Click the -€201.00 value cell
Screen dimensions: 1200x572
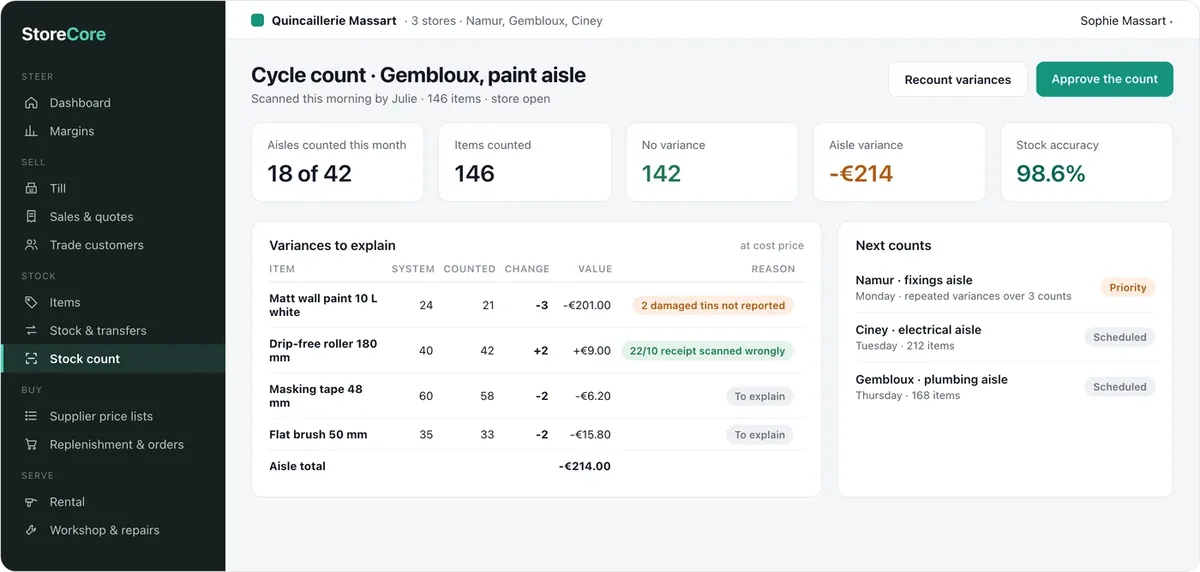(x=587, y=305)
